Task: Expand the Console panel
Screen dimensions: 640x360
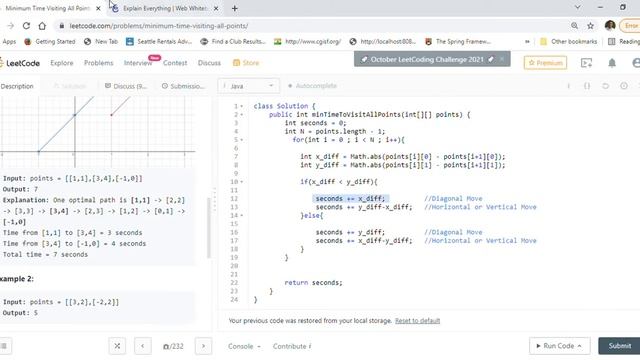Action: coord(244,346)
